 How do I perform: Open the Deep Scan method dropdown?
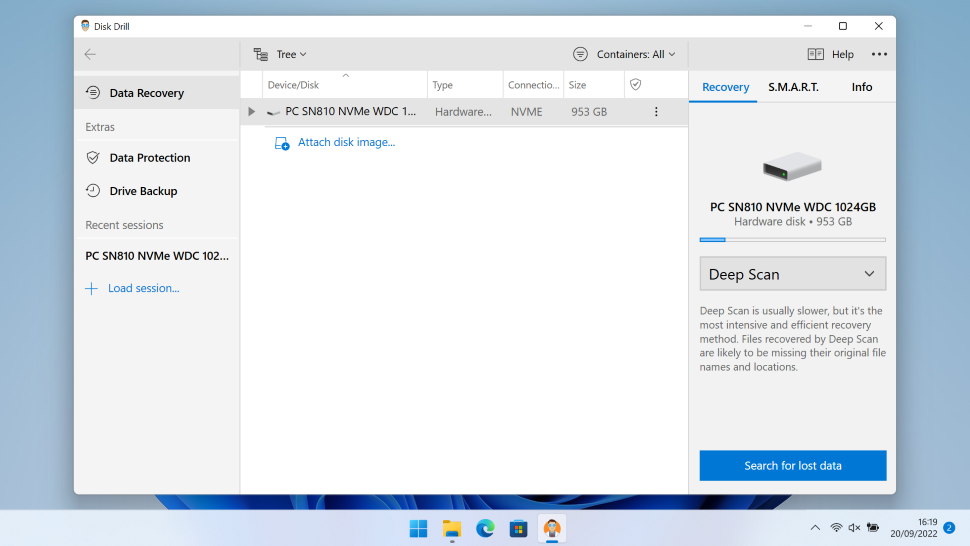tap(792, 274)
